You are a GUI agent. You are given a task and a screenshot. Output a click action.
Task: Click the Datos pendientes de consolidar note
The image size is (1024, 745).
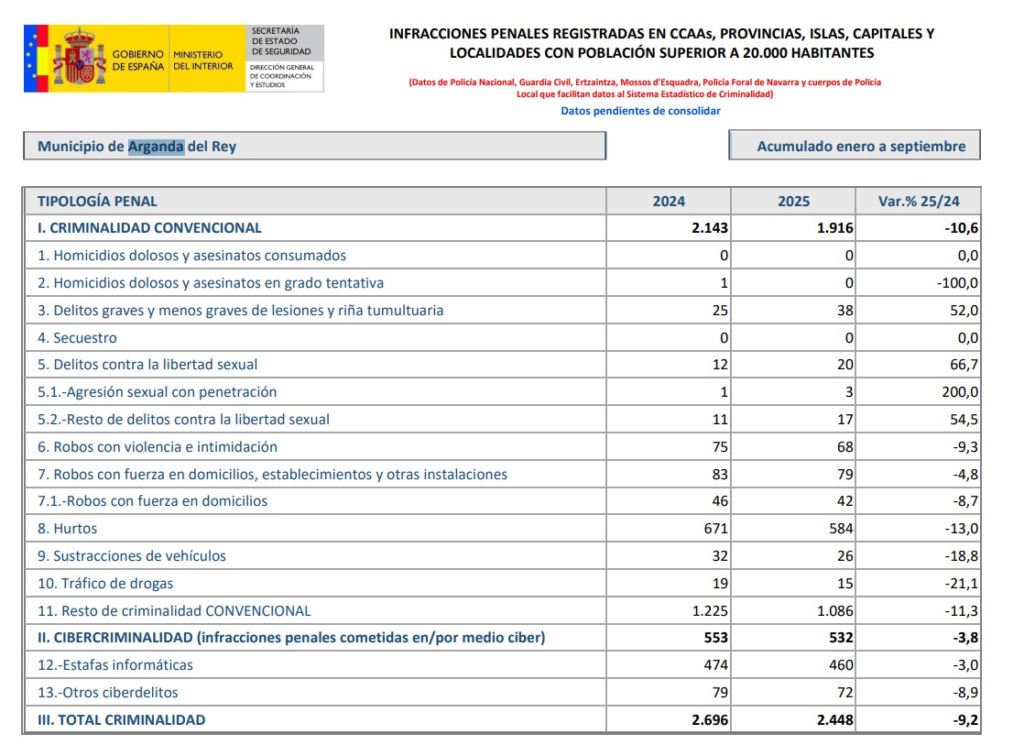pos(640,111)
